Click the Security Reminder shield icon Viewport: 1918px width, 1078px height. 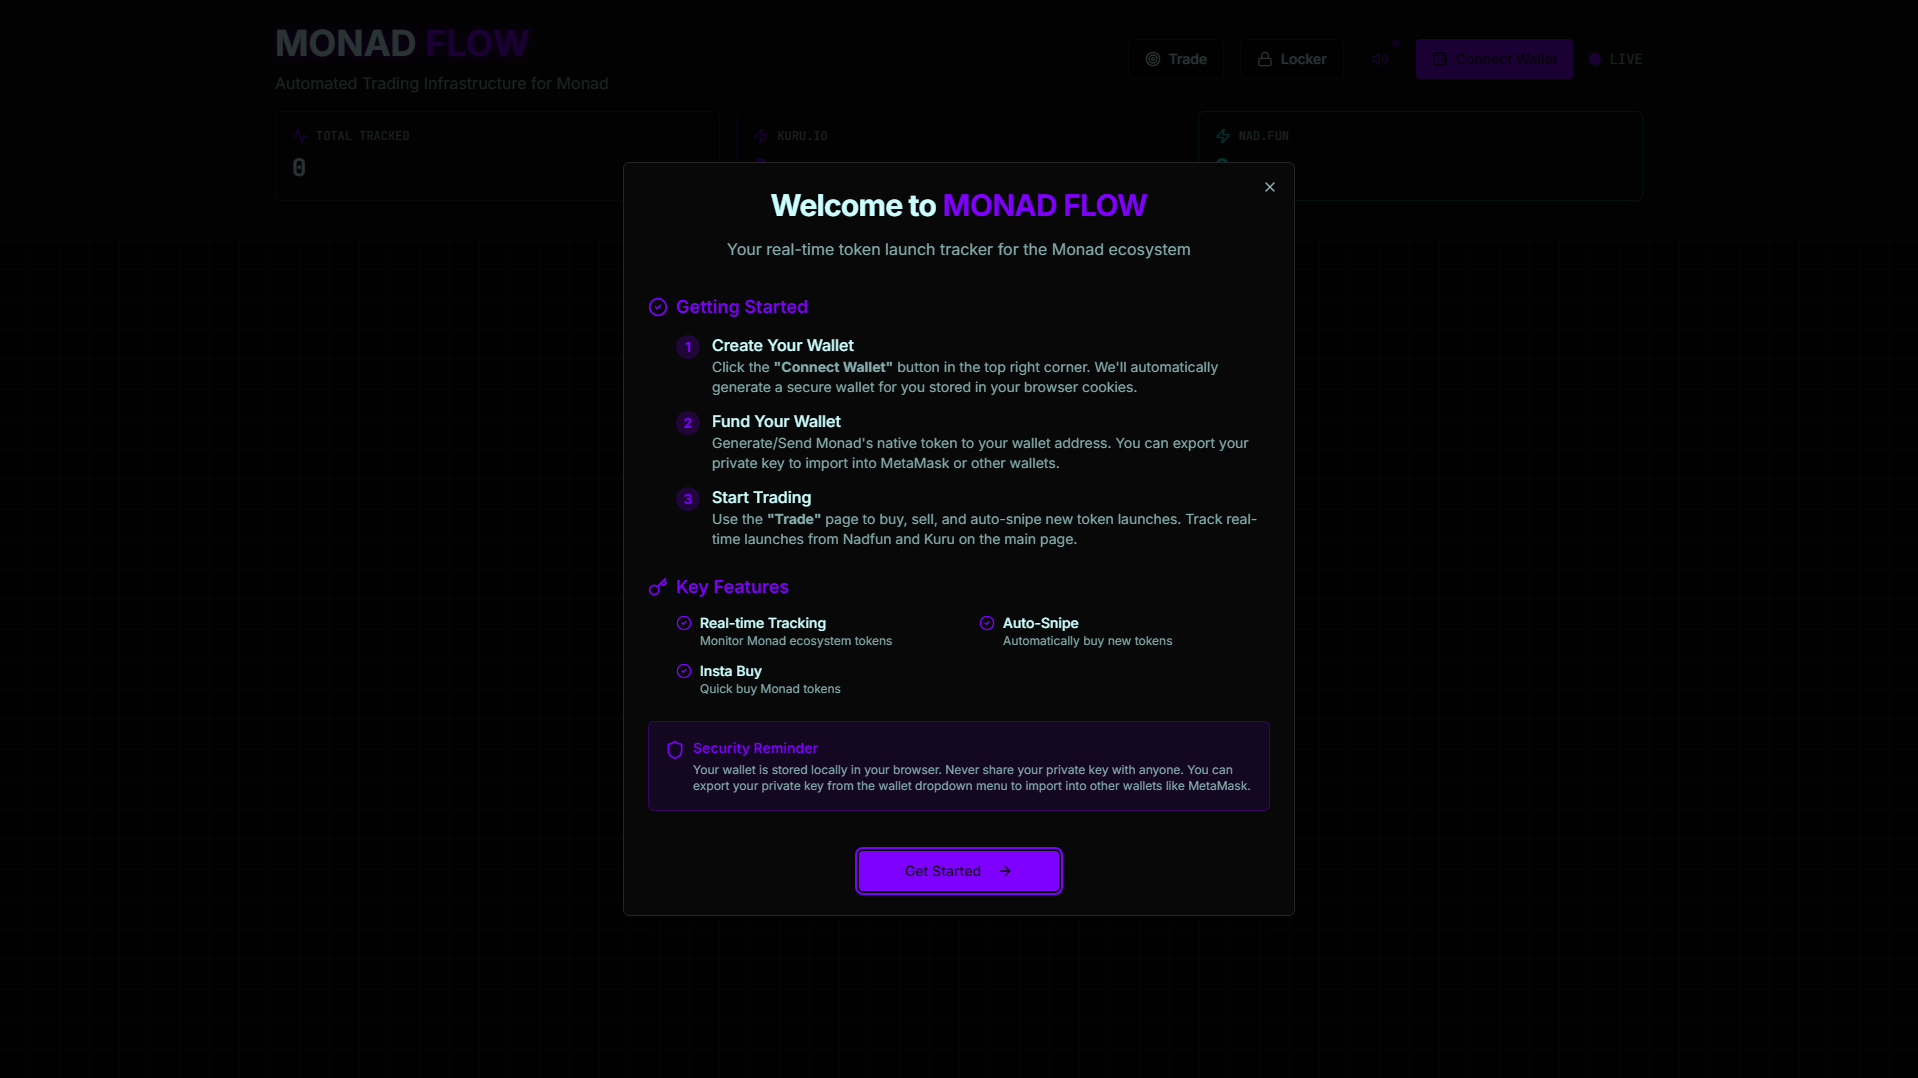tap(675, 750)
